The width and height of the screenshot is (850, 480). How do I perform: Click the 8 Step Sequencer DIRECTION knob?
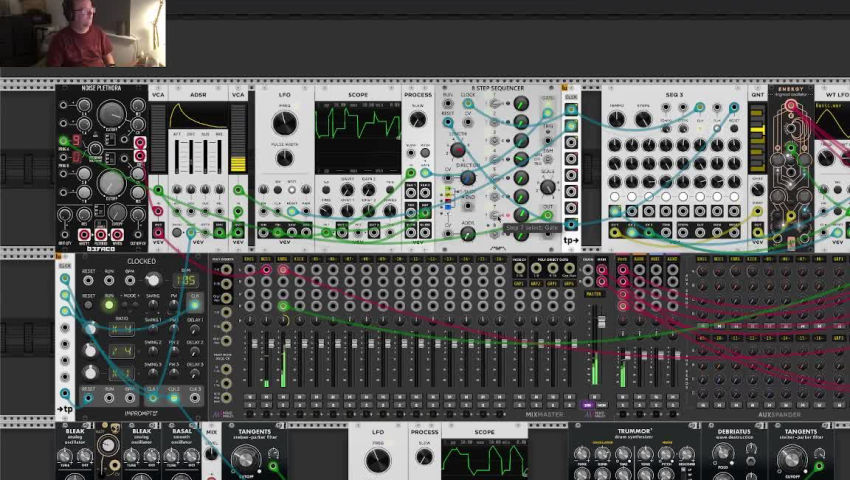[x=467, y=177]
